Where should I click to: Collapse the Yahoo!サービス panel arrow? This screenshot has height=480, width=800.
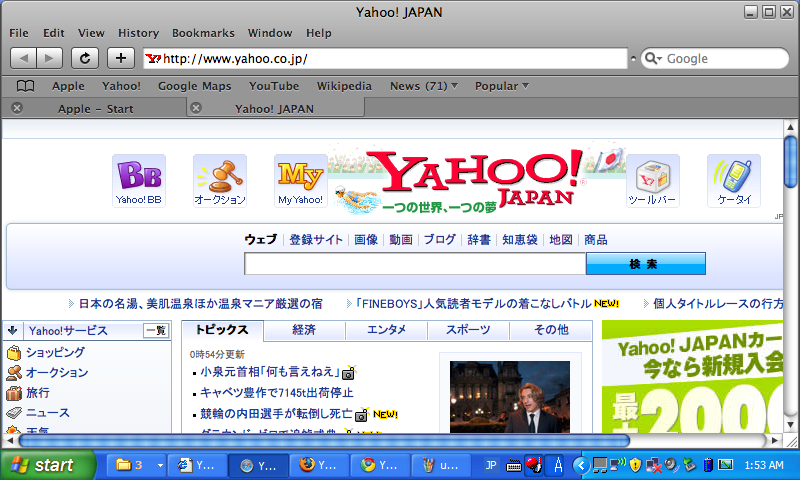tap(13, 330)
